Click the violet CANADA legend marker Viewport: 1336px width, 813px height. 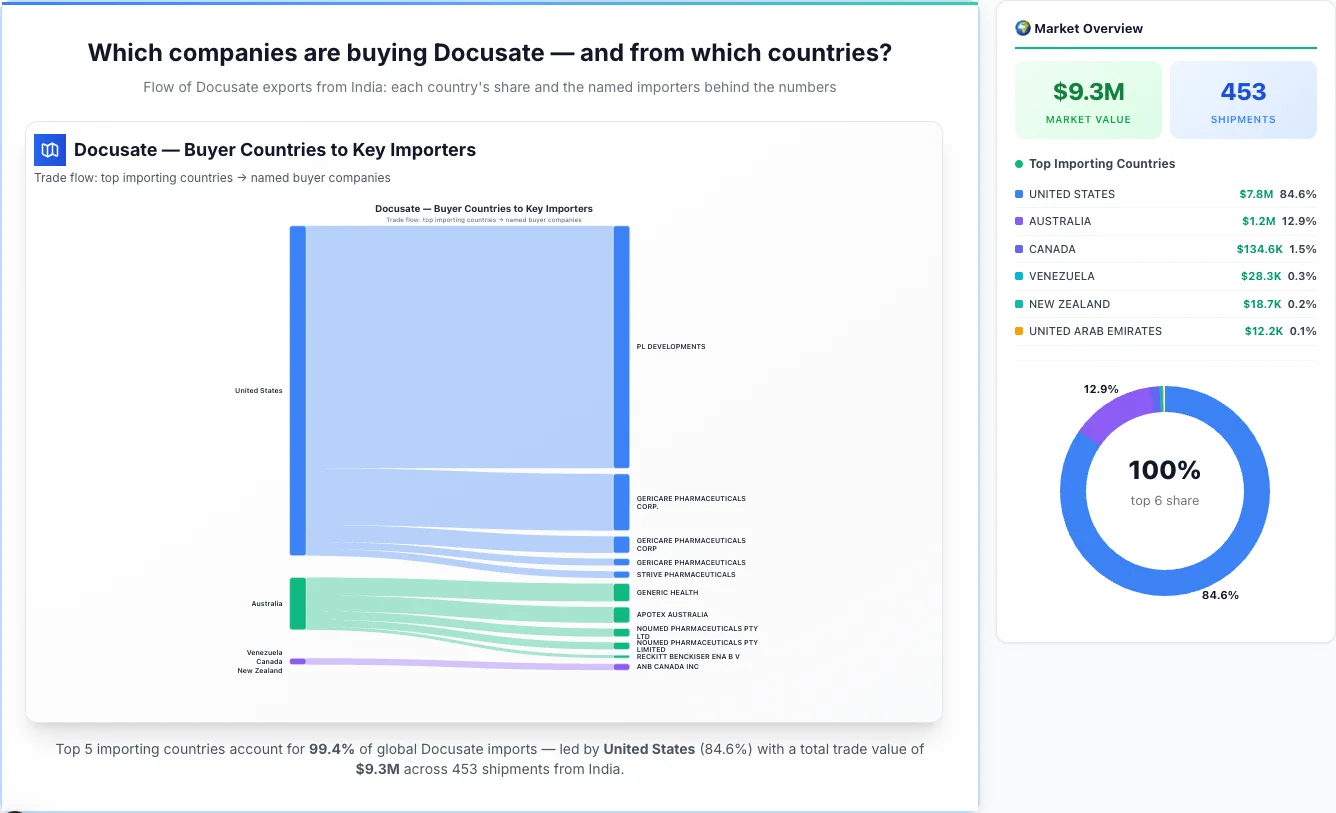click(x=1019, y=248)
